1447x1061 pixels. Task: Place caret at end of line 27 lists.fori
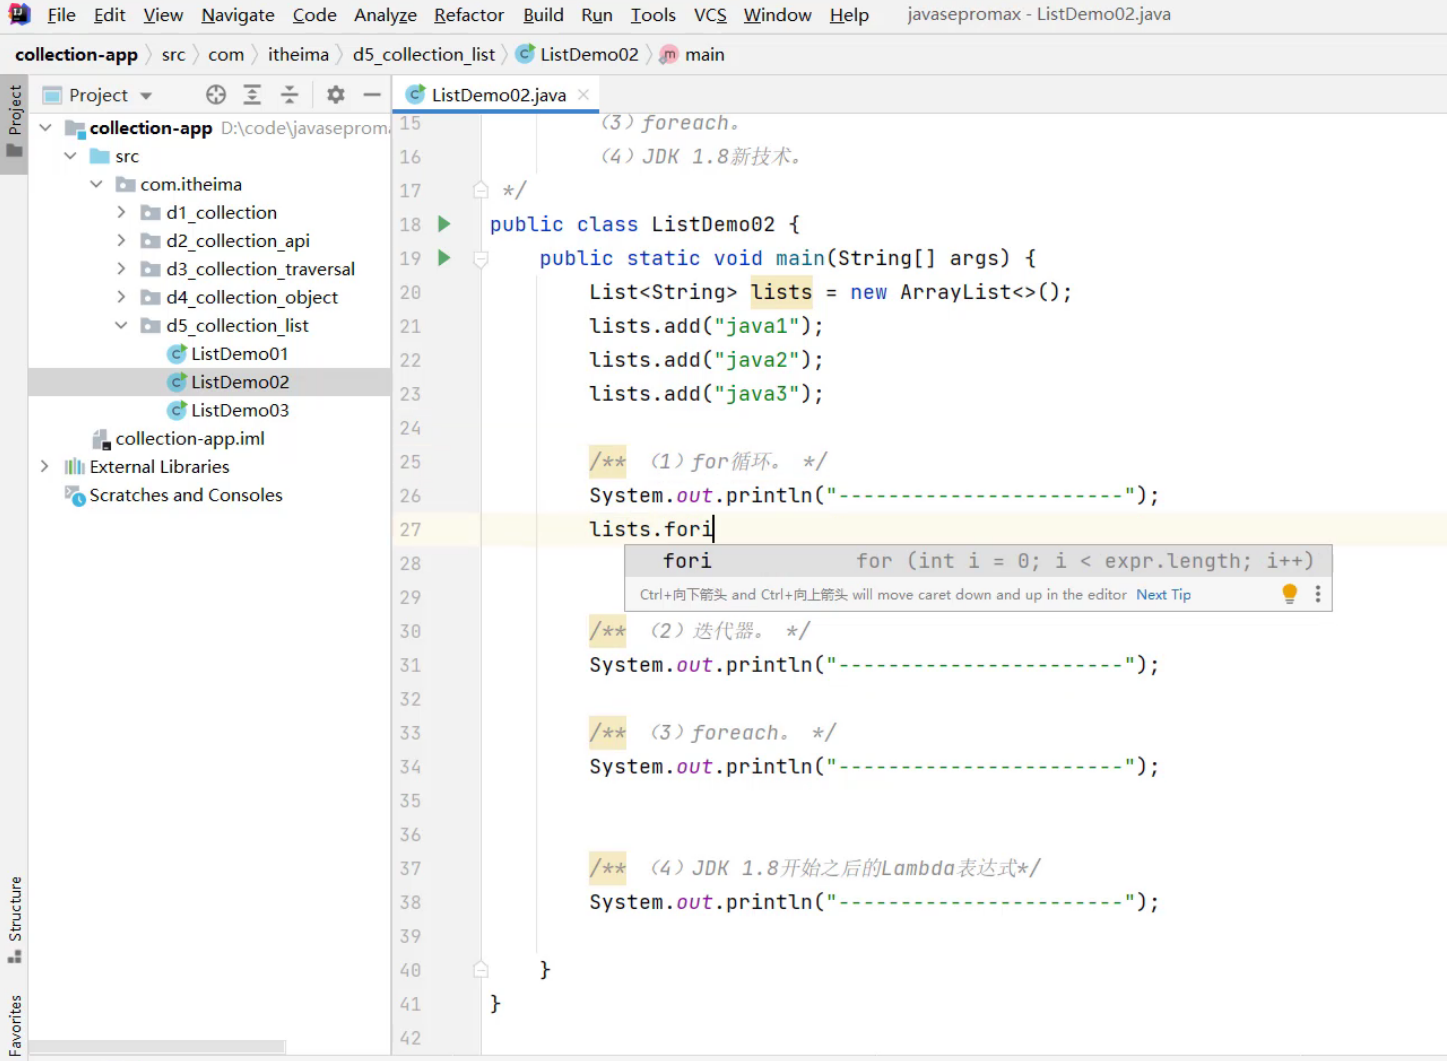pyautogui.click(x=714, y=529)
